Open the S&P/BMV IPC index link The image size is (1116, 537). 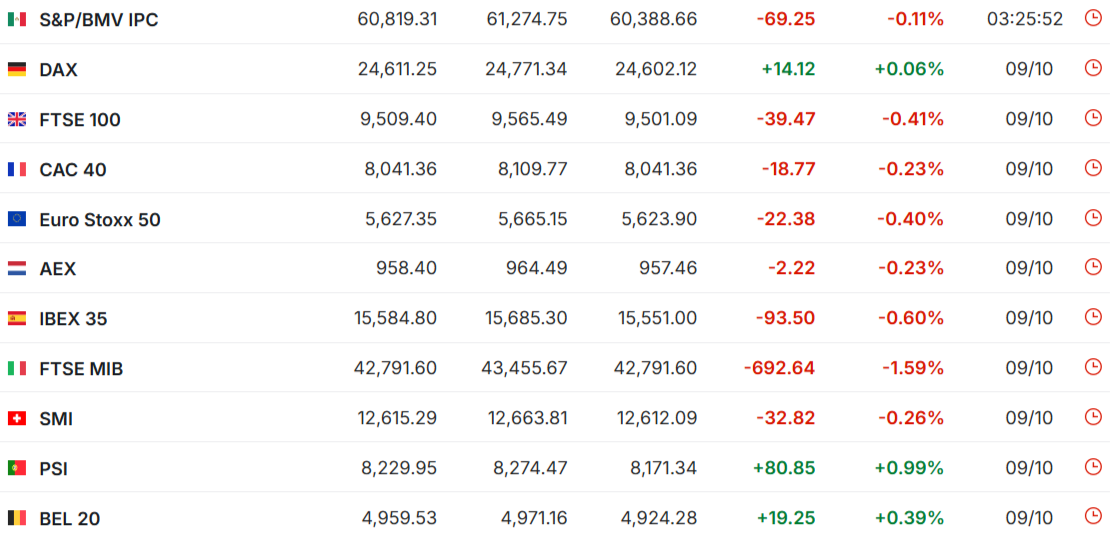click(98, 19)
